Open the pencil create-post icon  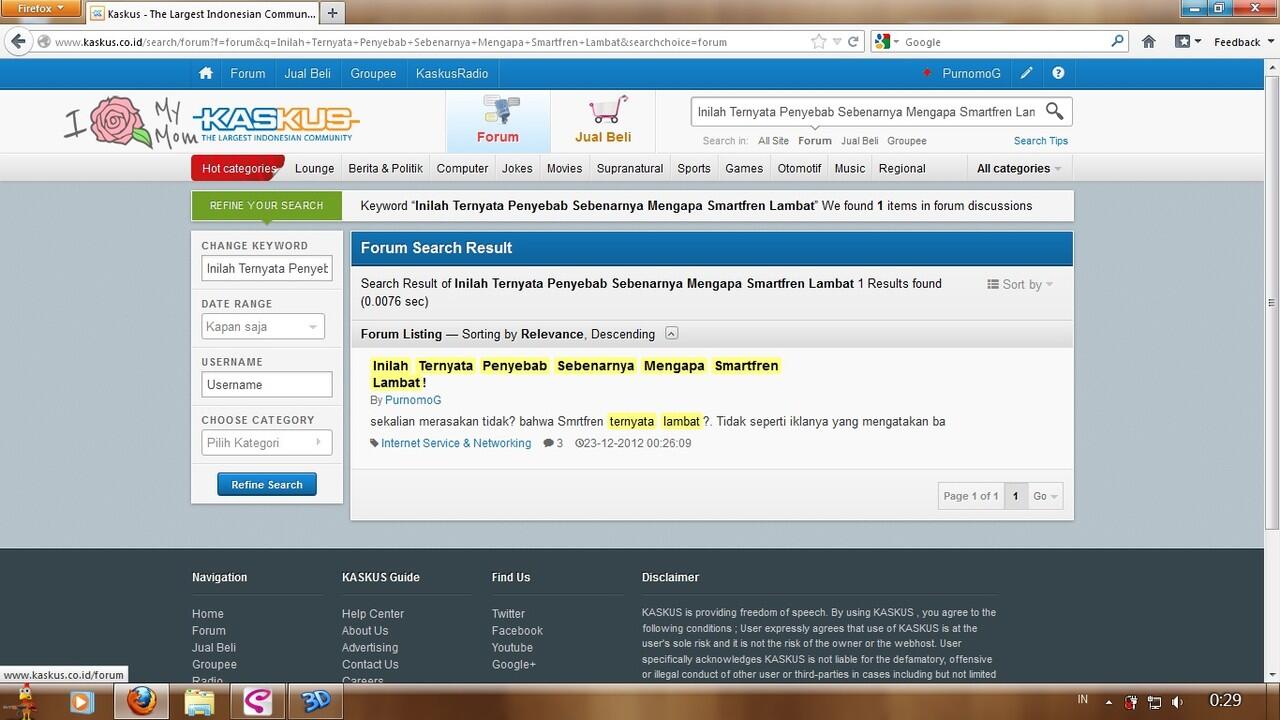(1027, 73)
